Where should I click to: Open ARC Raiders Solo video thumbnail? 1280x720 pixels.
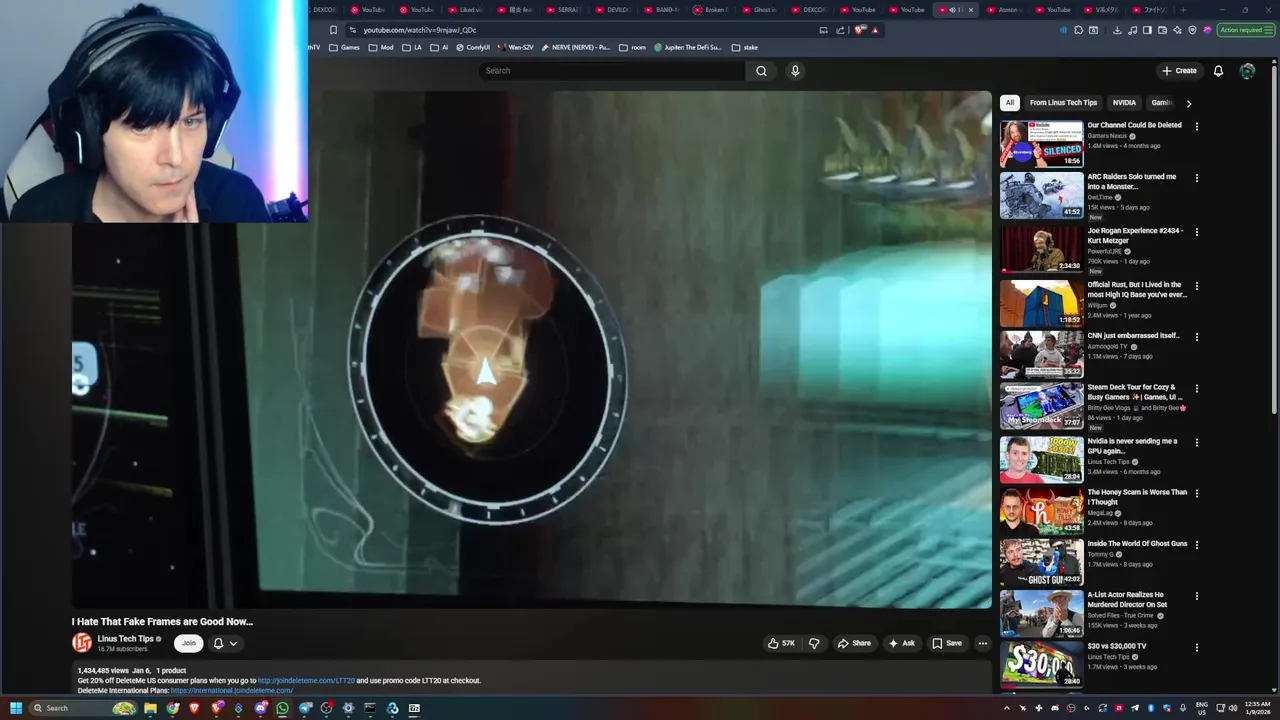(1041, 195)
